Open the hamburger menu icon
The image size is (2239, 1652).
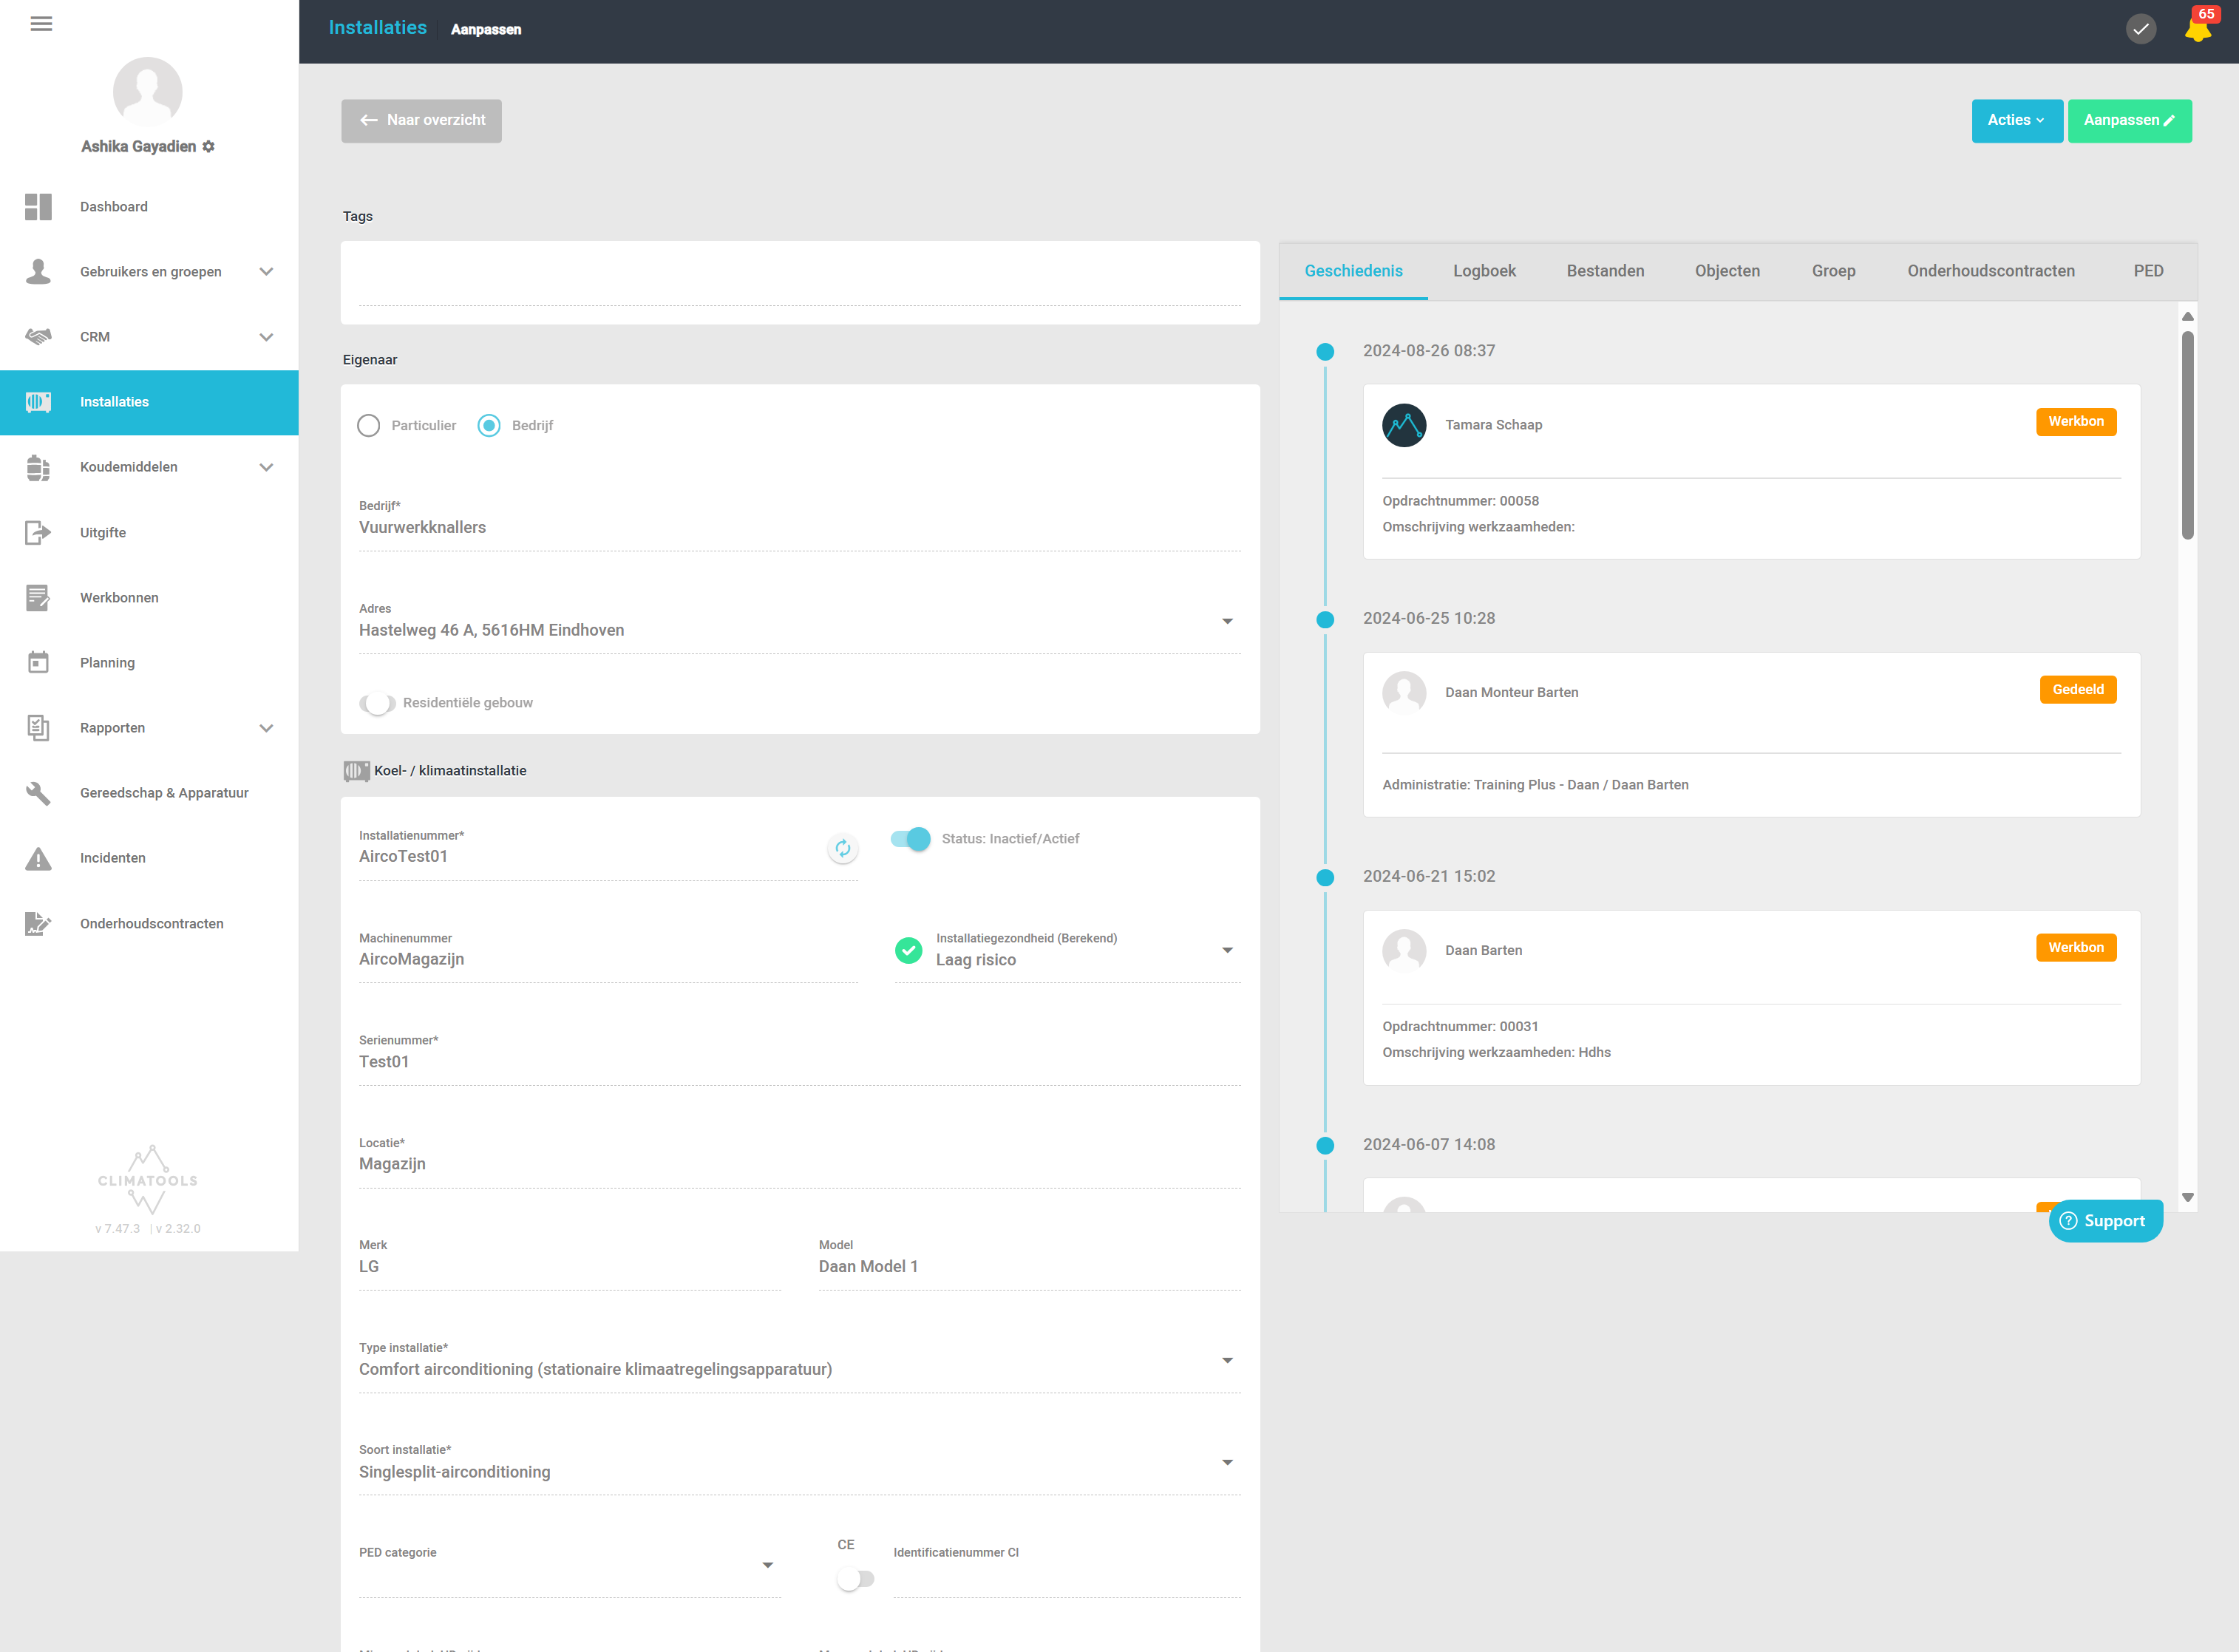tap(41, 24)
